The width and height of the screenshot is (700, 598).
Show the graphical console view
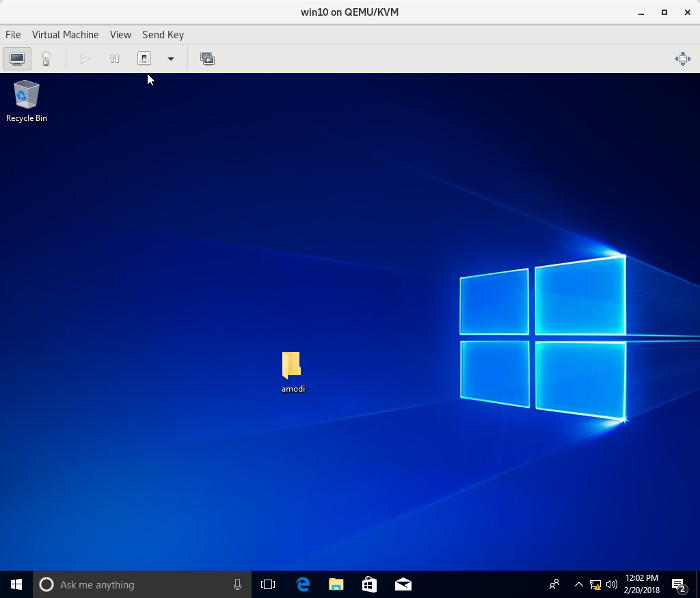pyautogui.click(x=17, y=59)
